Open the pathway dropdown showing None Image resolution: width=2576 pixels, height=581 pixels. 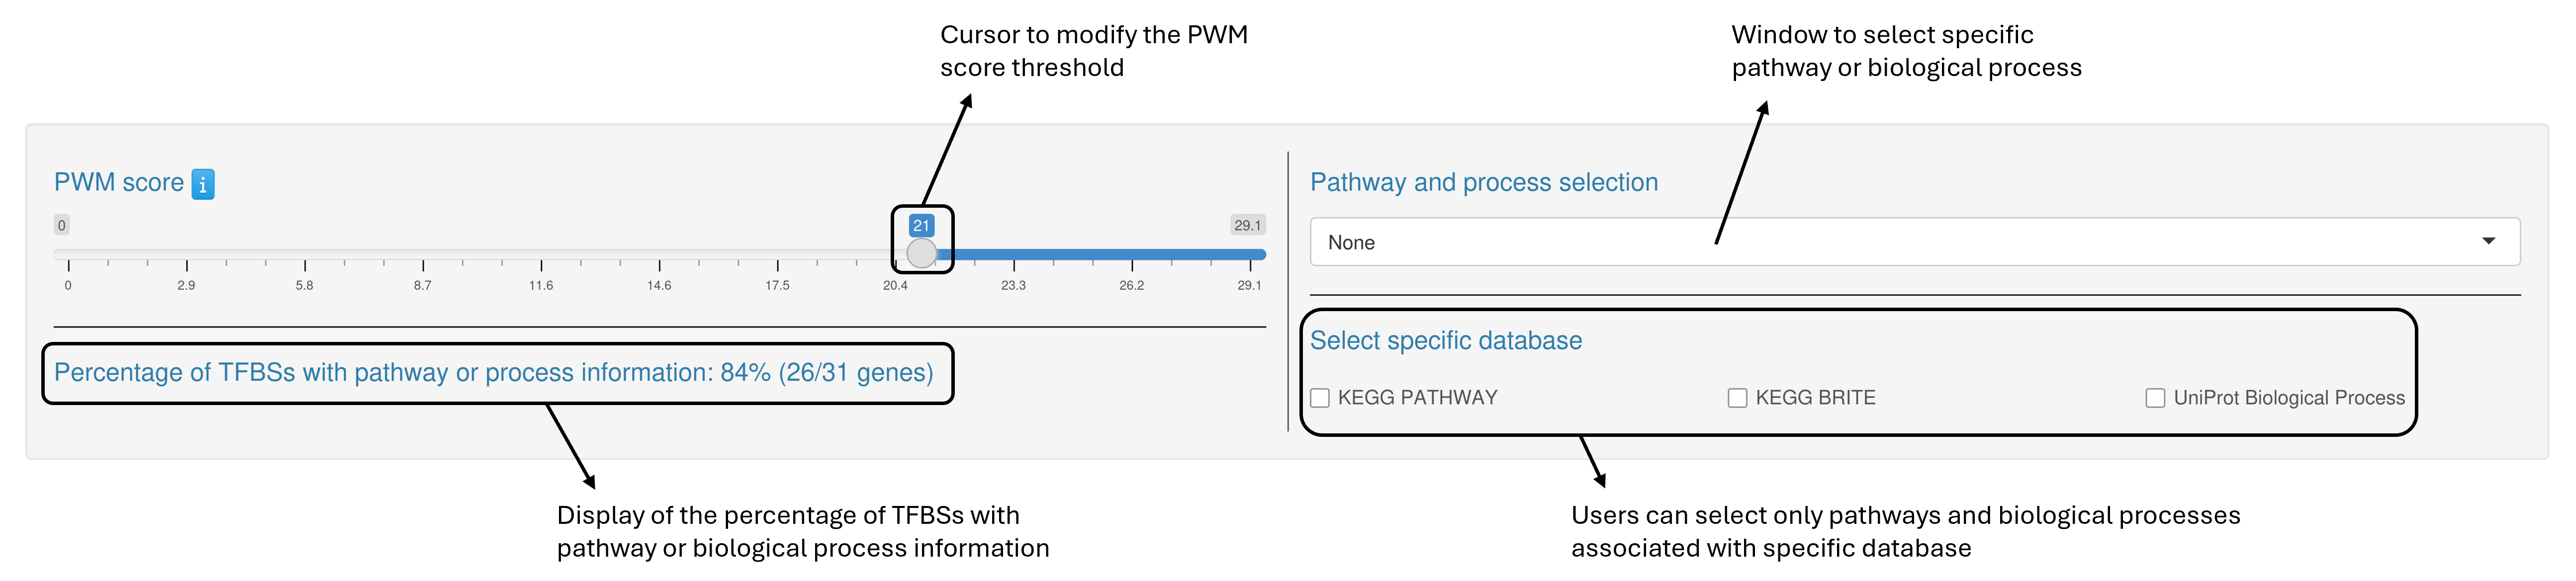click(1900, 242)
